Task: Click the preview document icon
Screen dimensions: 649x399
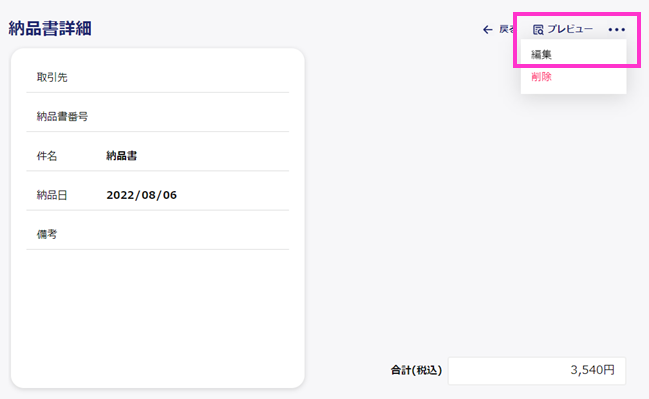Action: pos(538,29)
